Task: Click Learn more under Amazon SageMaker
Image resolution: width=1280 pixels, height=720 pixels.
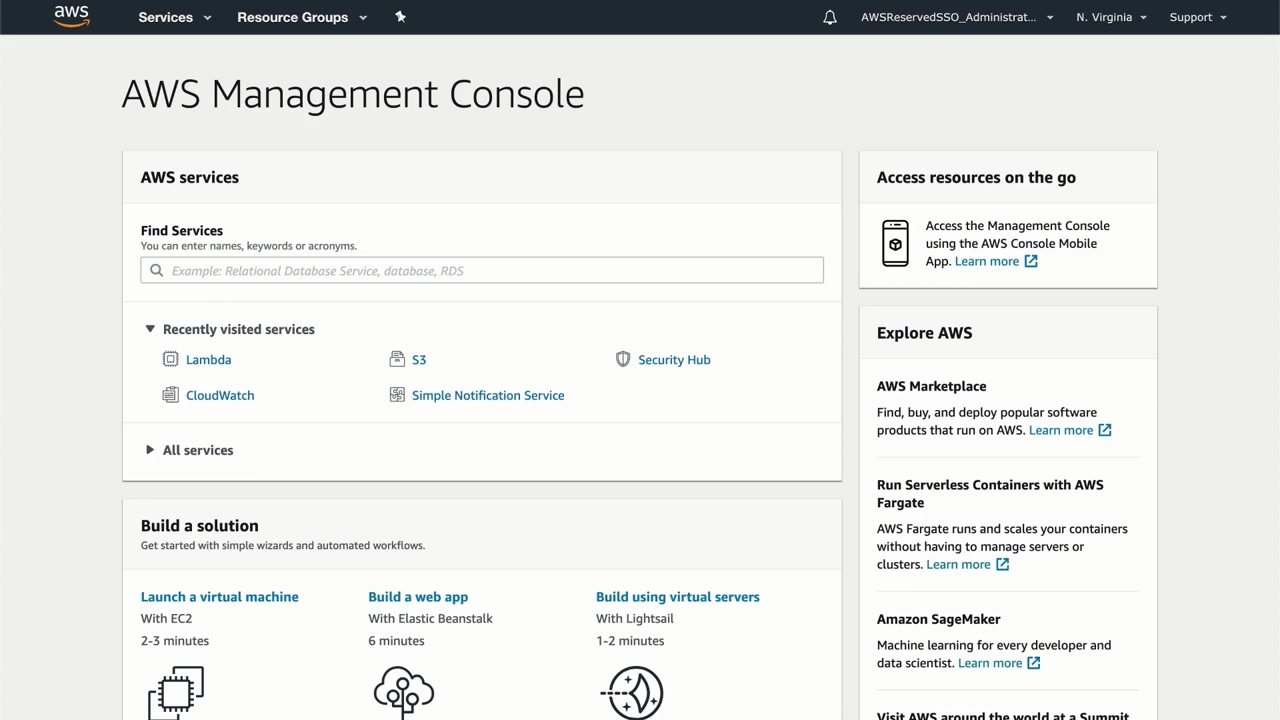Action: (990, 663)
